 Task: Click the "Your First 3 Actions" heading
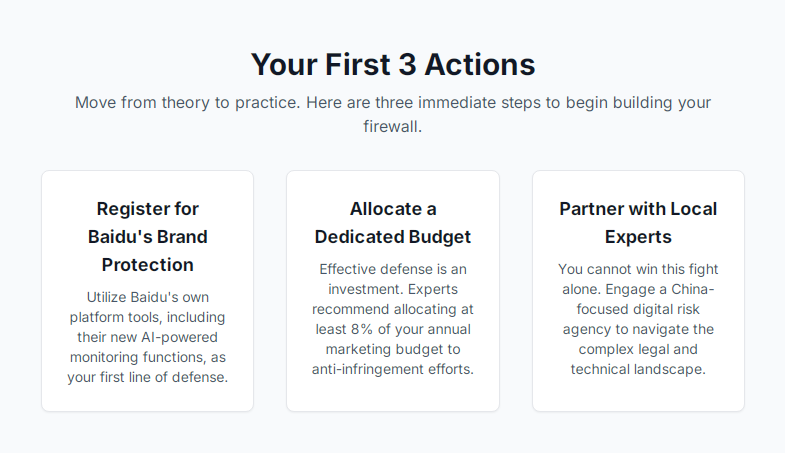coord(393,65)
